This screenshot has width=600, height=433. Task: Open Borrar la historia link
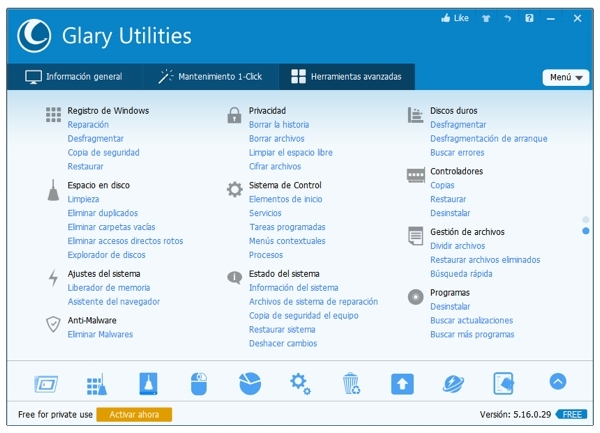click(x=279, y=125)
